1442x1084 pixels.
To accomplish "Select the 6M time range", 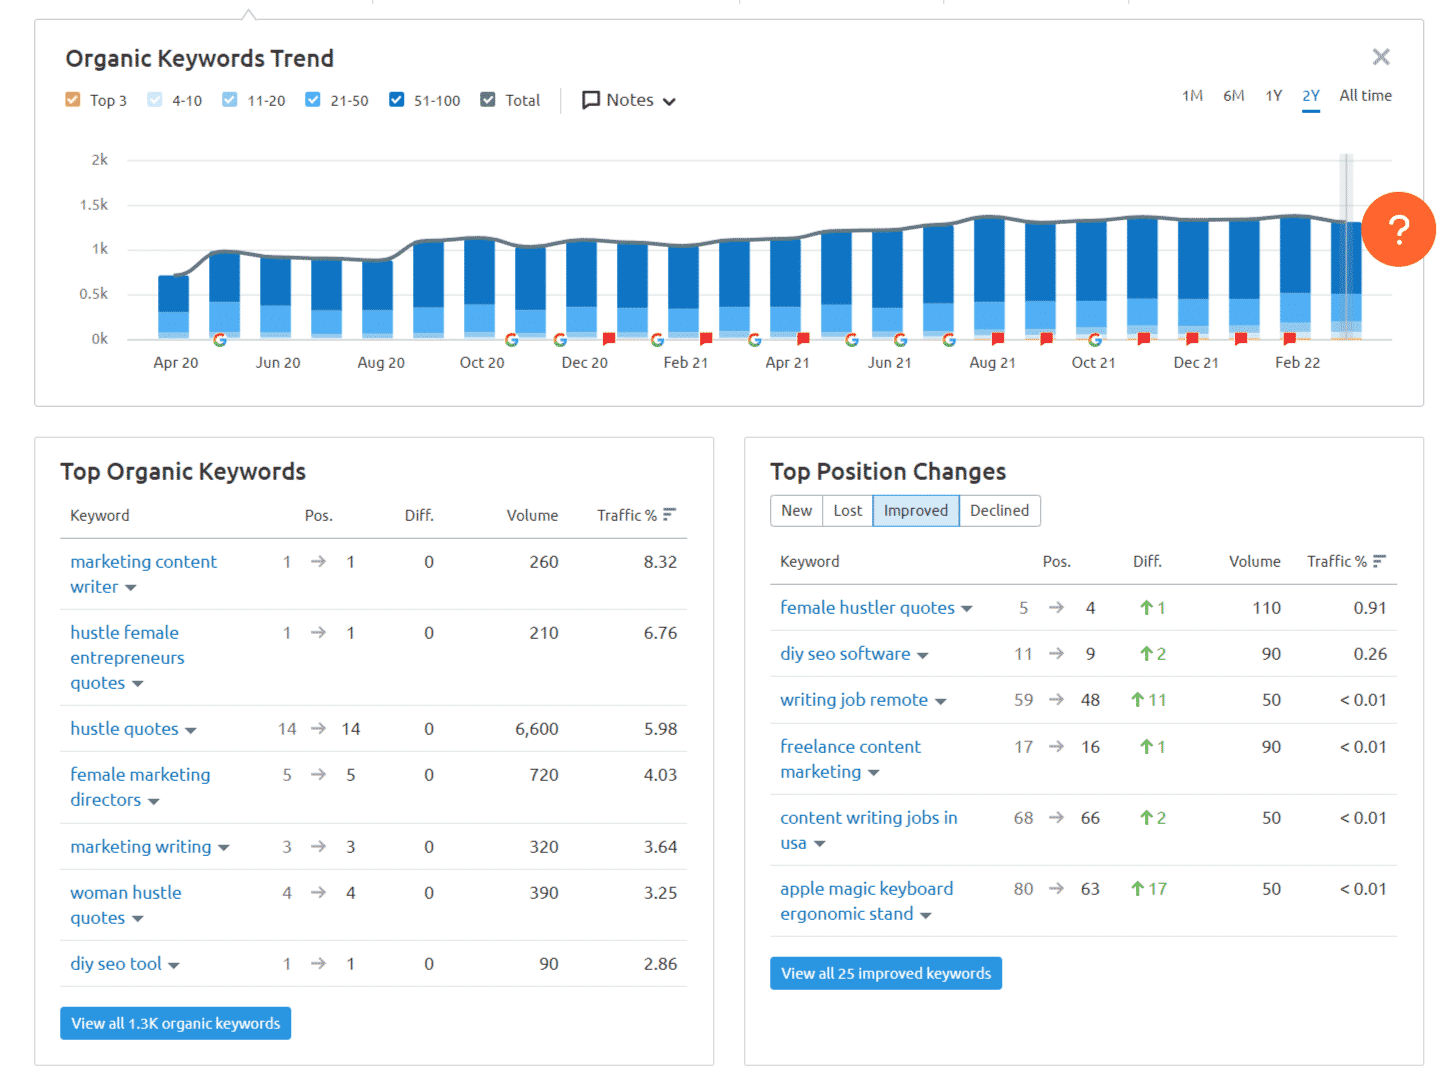I will click(1234, 96).
